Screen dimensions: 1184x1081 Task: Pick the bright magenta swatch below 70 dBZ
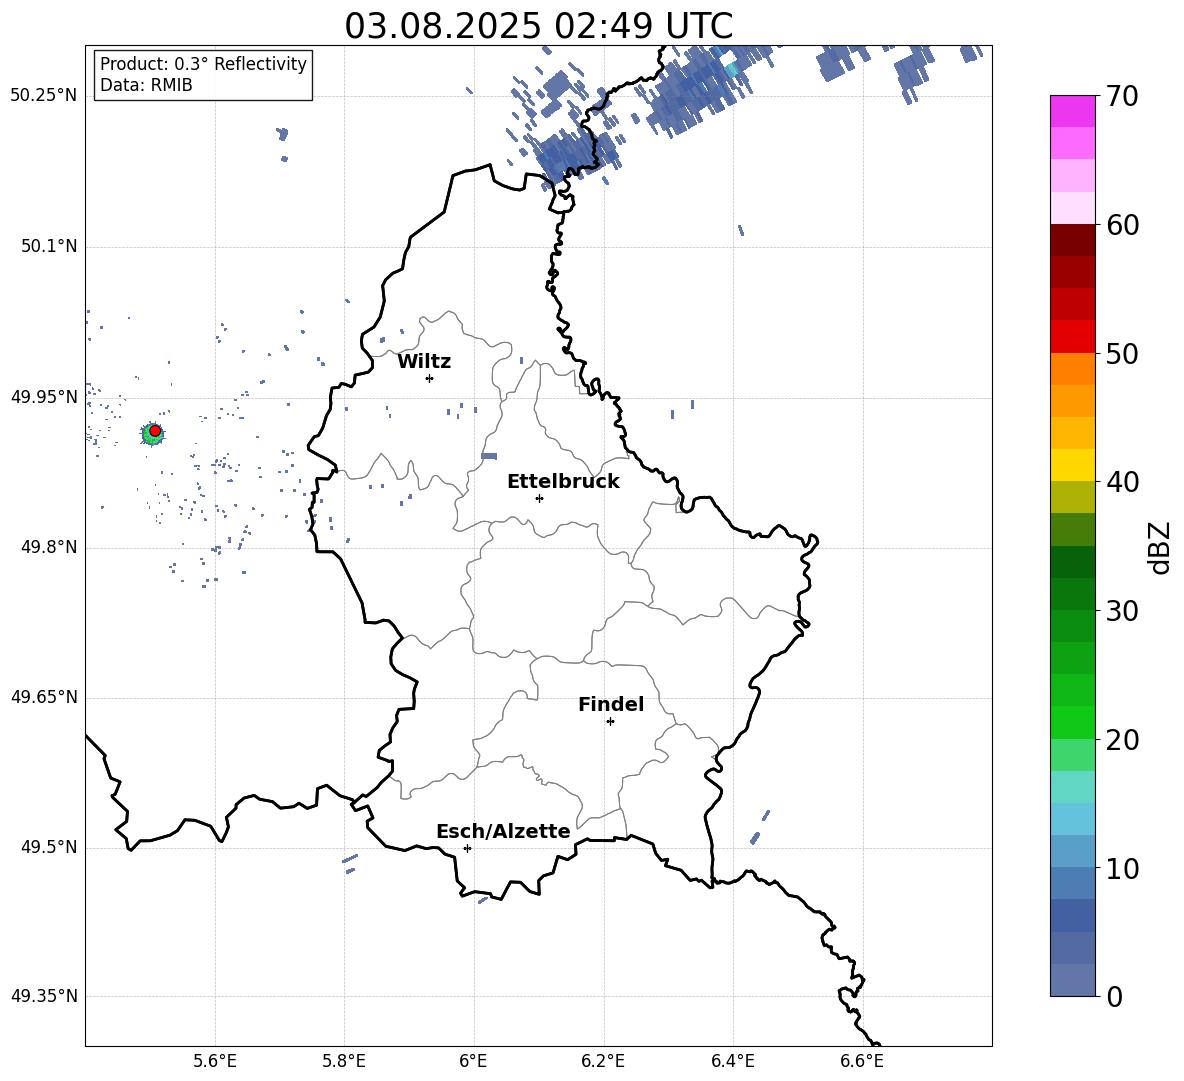[1072, 111]
